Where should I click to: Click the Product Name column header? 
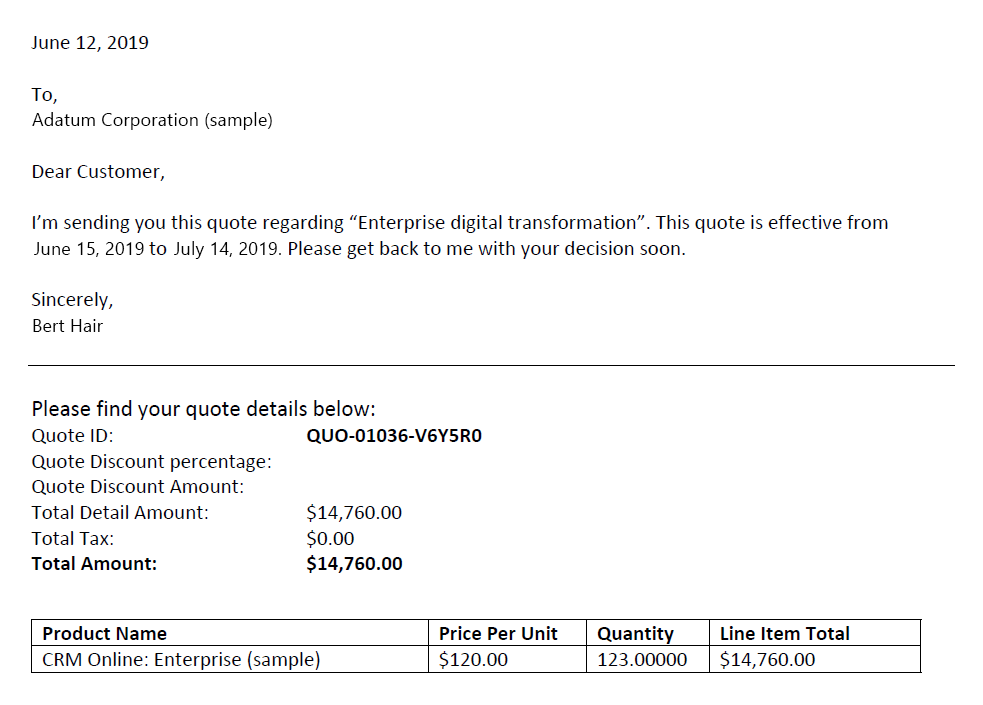[104, 634]
